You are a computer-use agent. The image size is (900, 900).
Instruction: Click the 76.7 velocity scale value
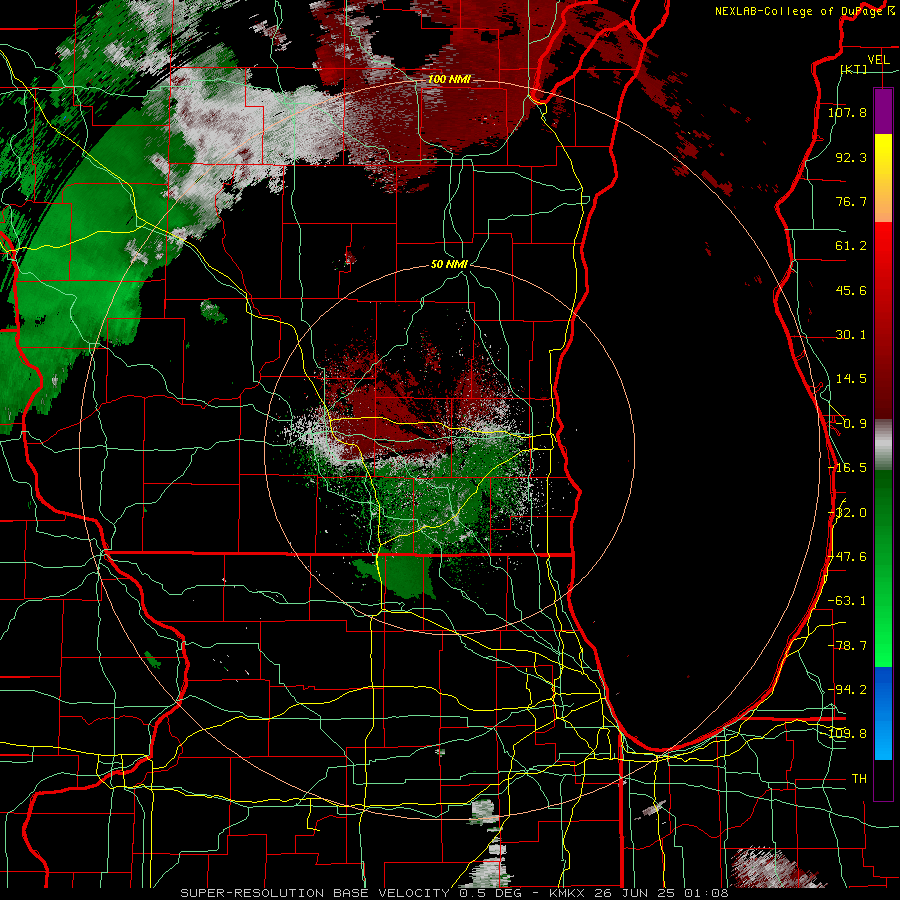tap(851, 201)
